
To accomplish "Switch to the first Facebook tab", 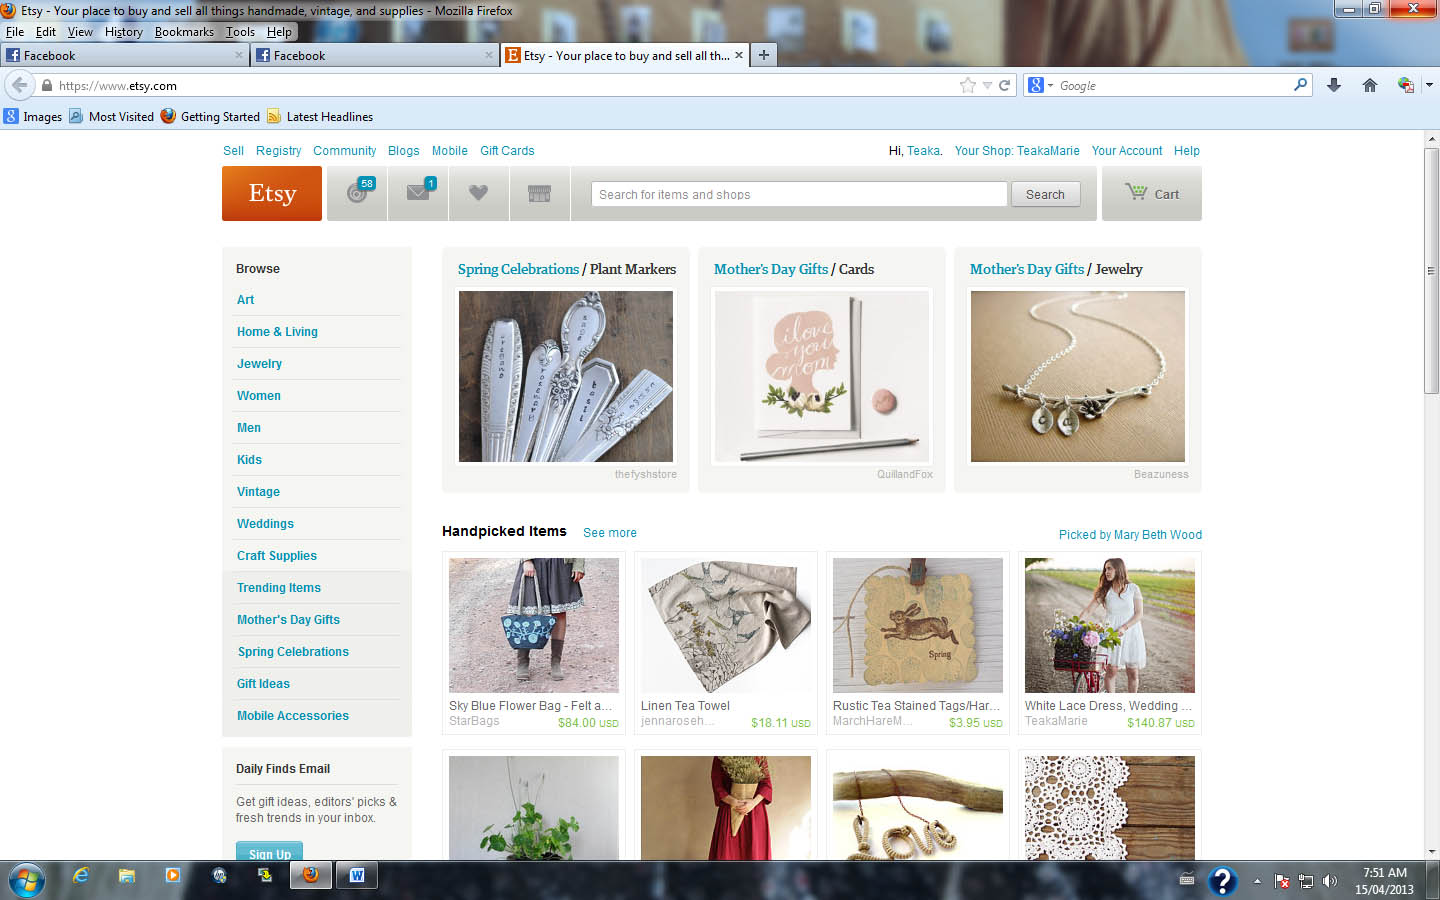I will [x=124, y=55].
